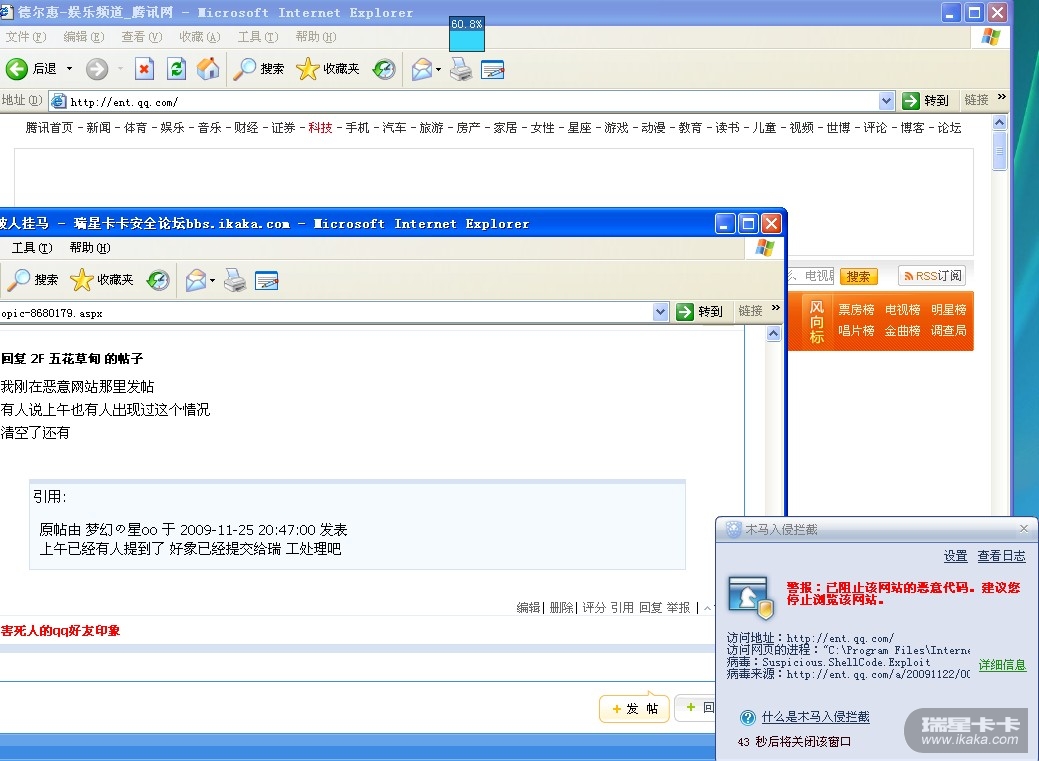Click the 链接 label in the ent.qq.com window
The width and height of the screenshot is (1039, 761).
pyautogui.click(x=976, y=100)
